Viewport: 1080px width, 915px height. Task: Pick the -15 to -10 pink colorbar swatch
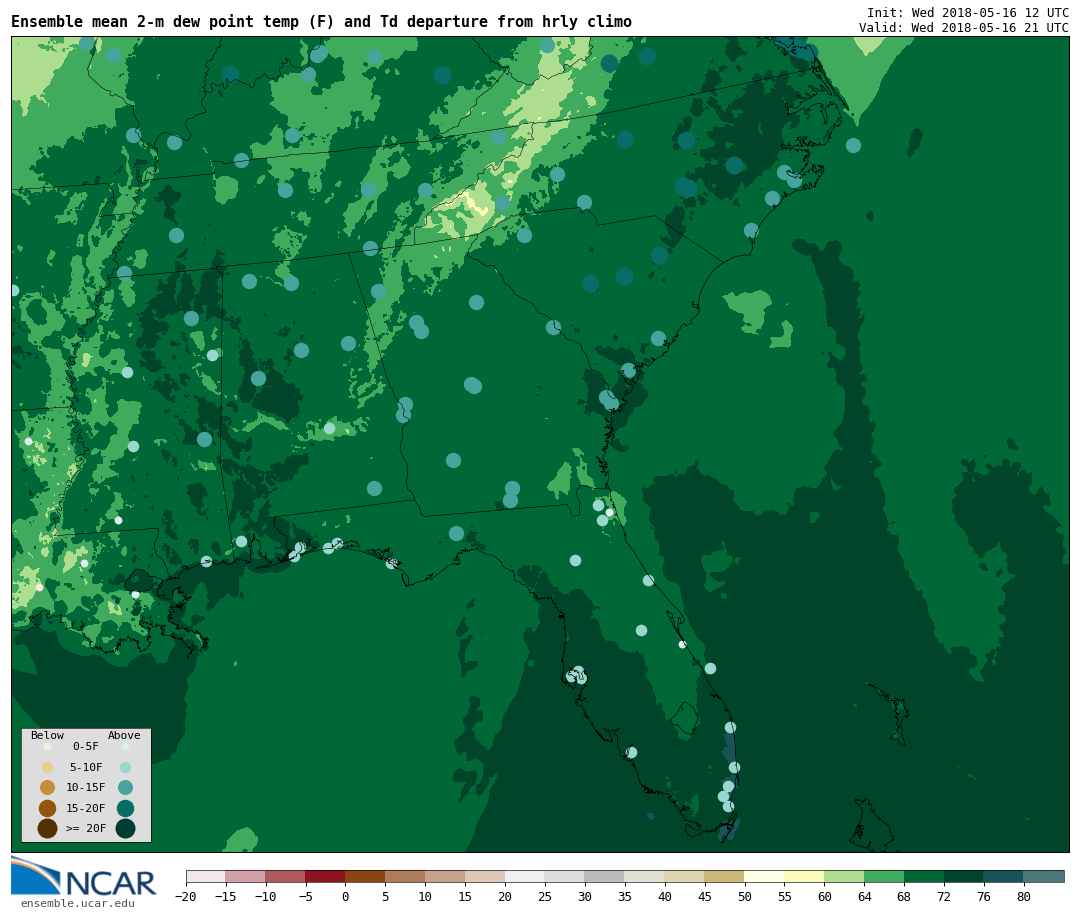click(x=245, y=876)
